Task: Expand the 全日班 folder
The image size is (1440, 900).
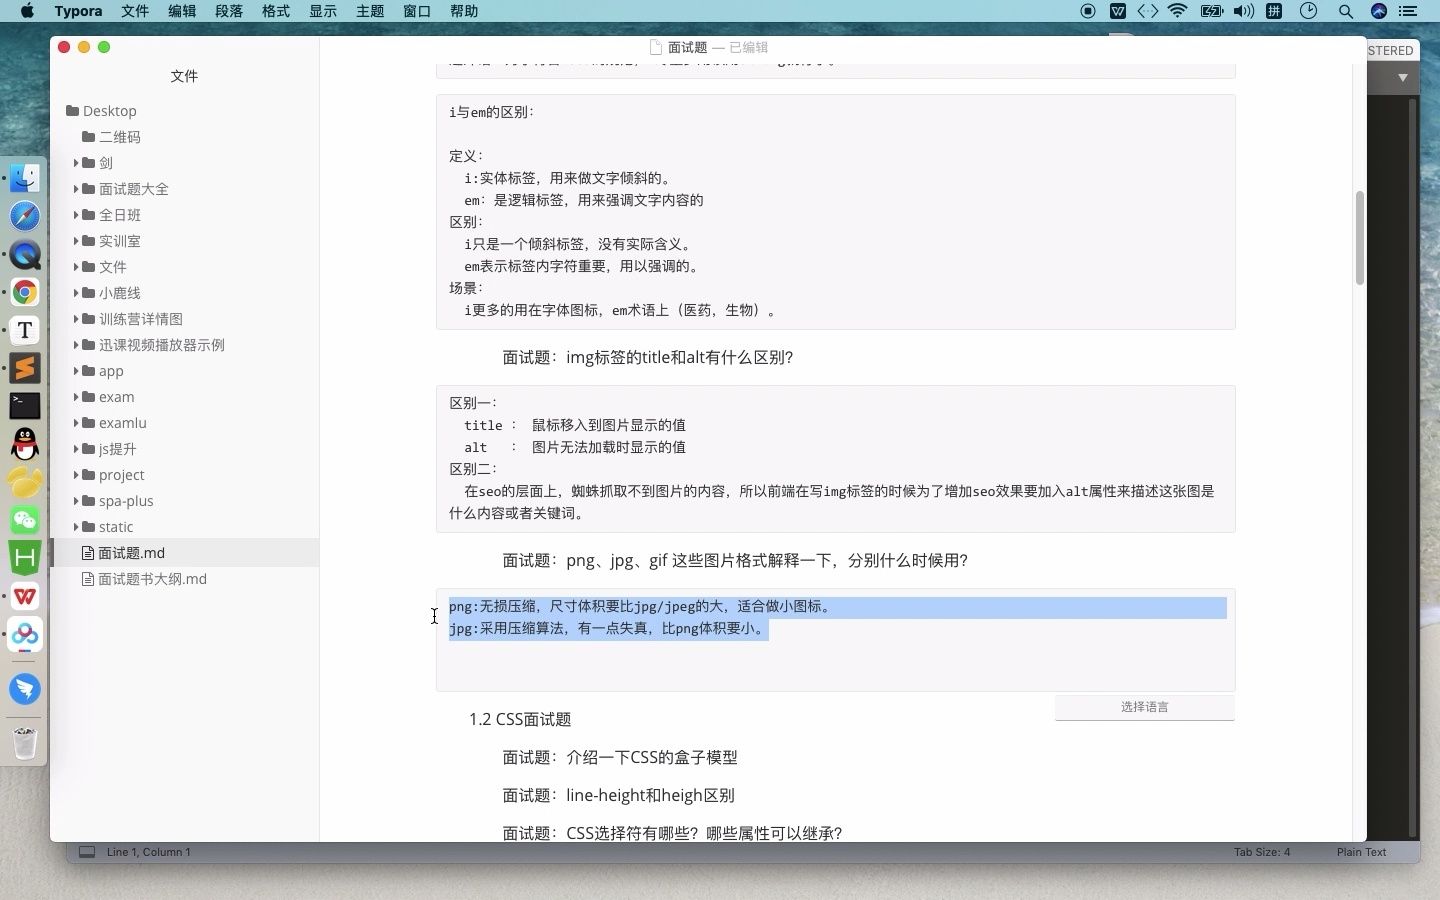Action: click(76, 215)
